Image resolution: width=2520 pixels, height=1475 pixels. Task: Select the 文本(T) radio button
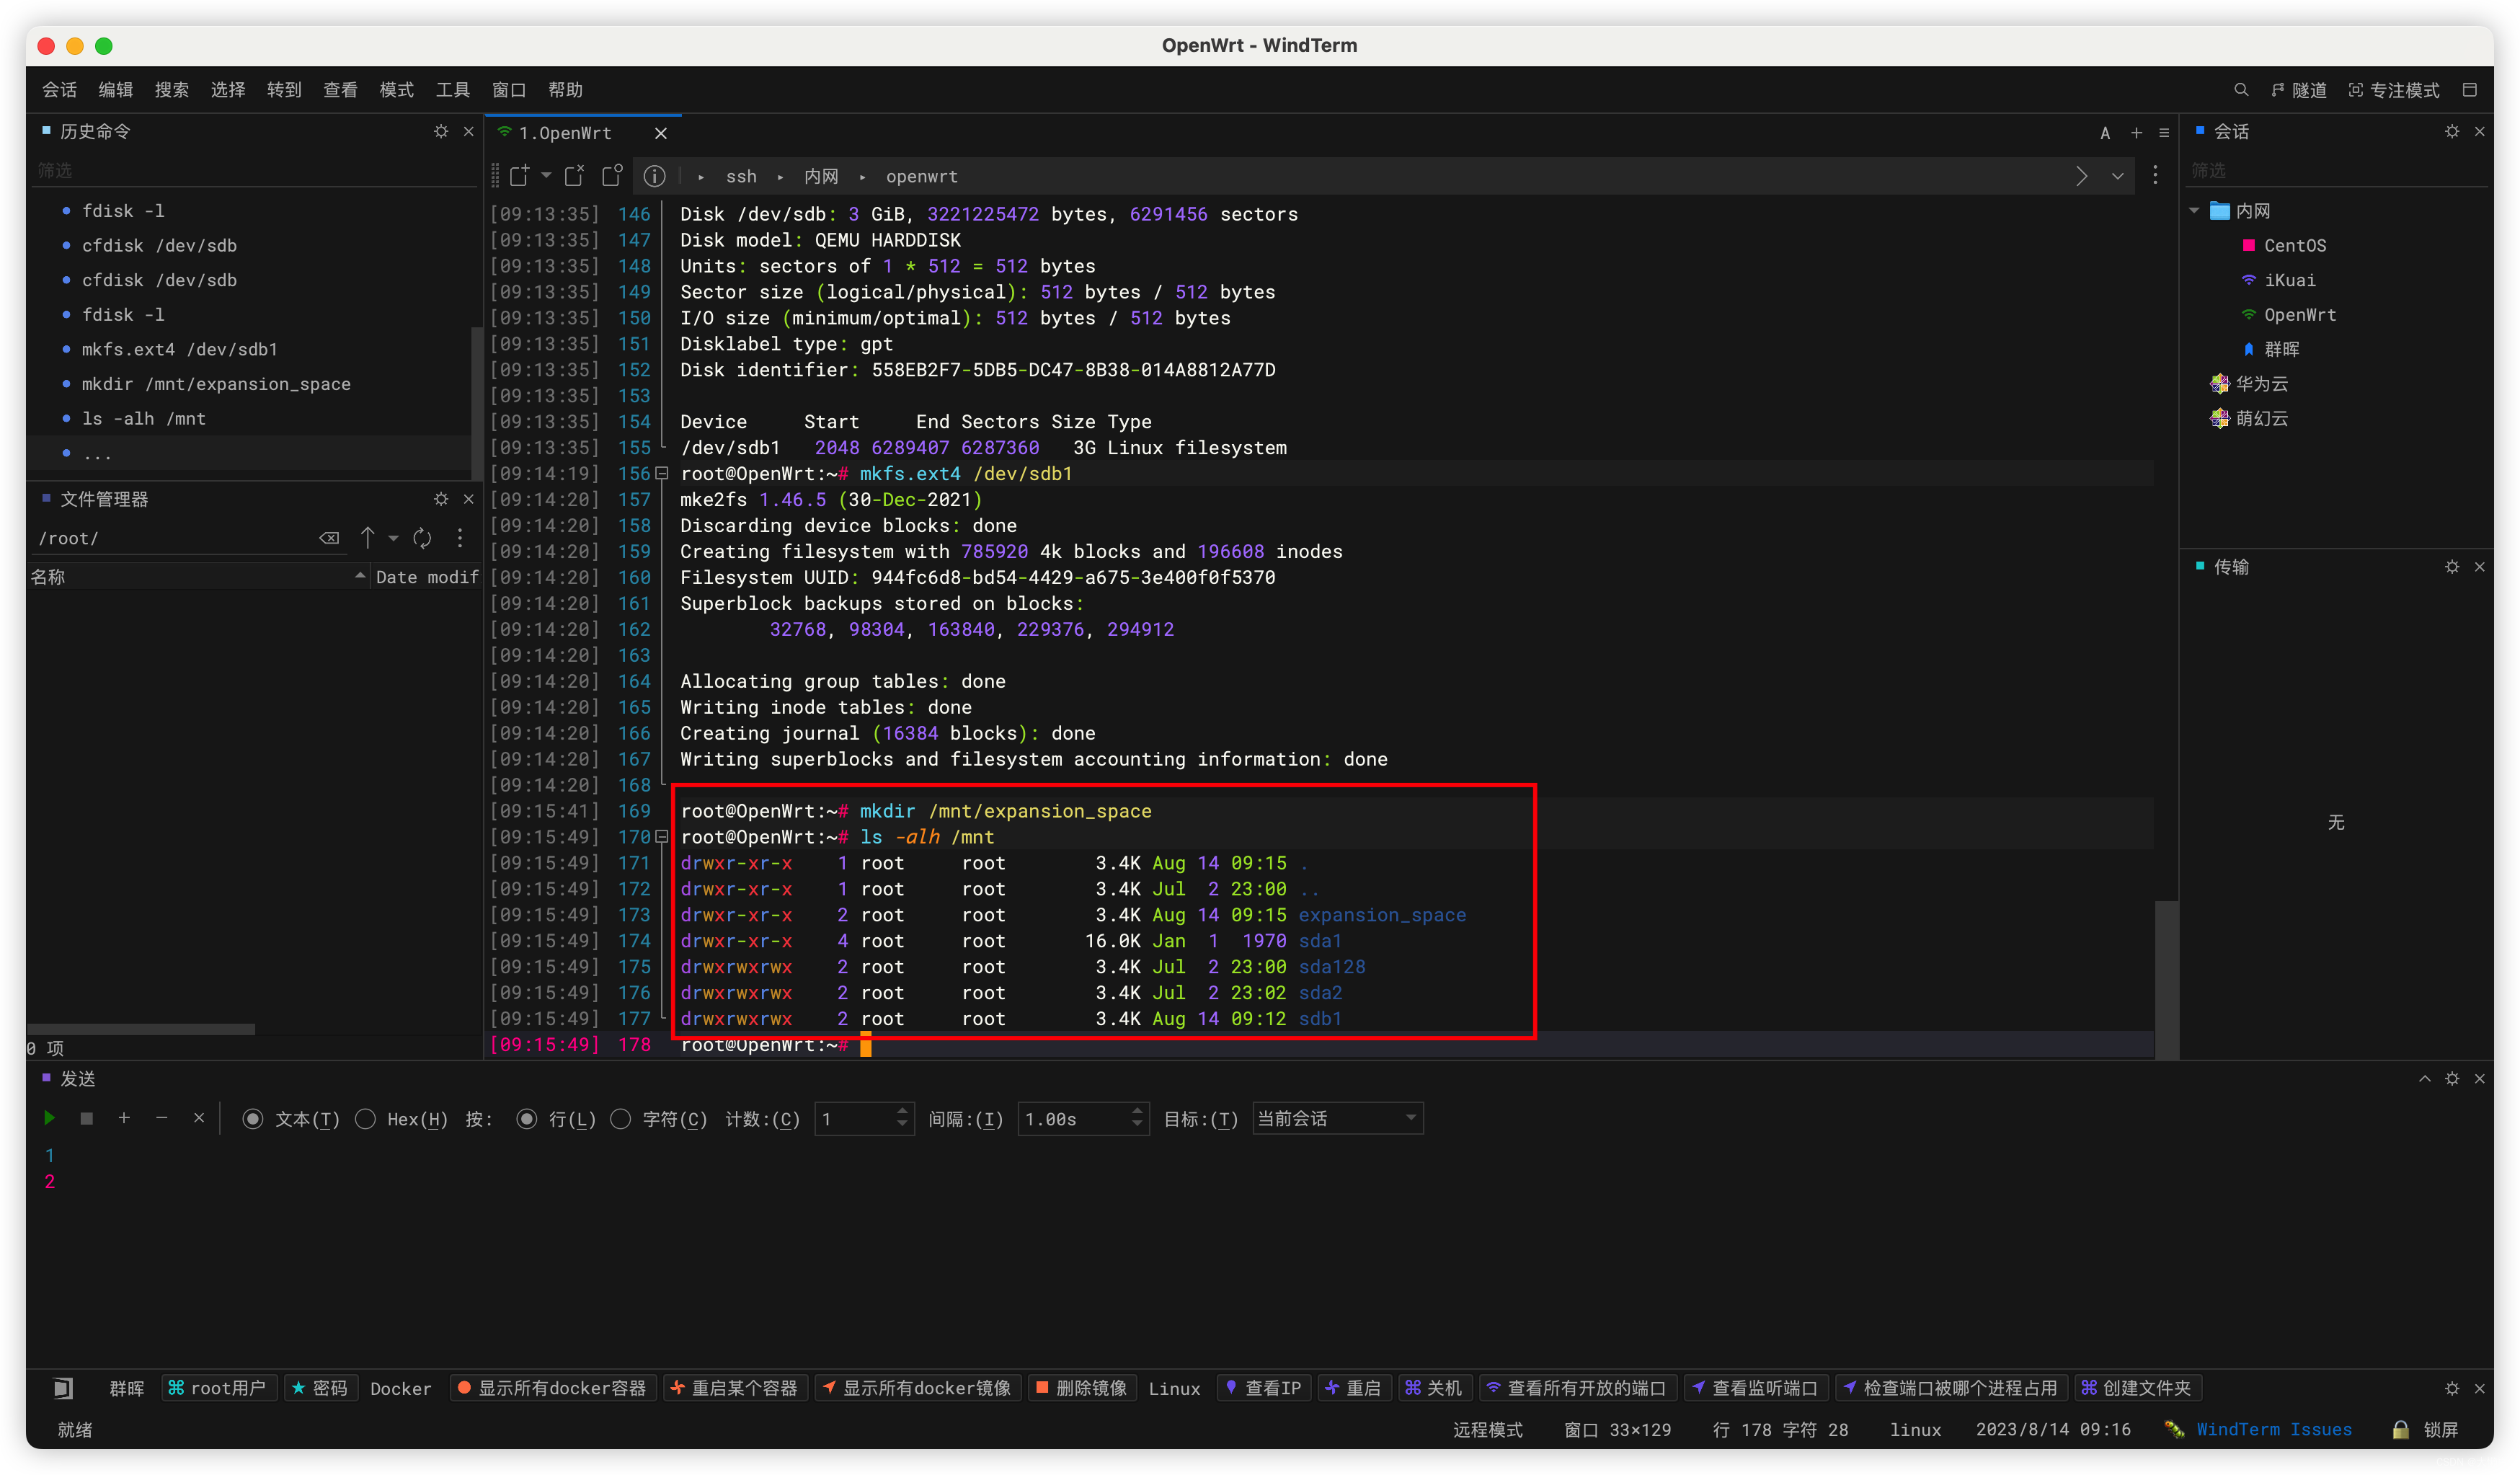(x=253, y=1119)
